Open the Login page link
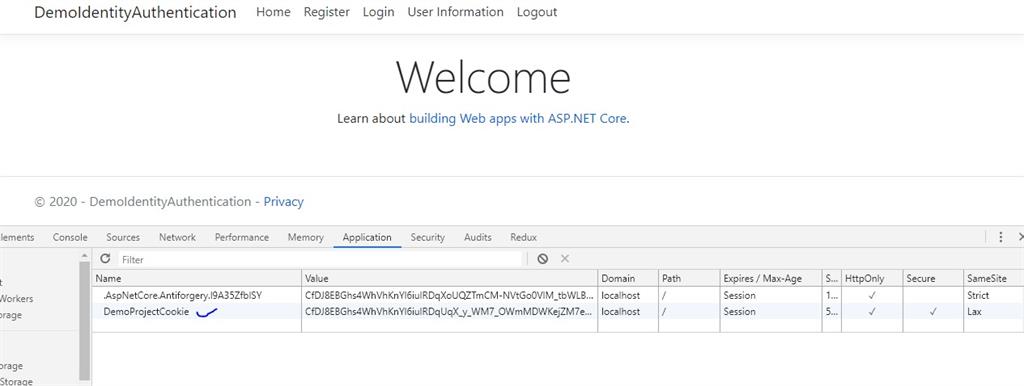 click(378, 12)
